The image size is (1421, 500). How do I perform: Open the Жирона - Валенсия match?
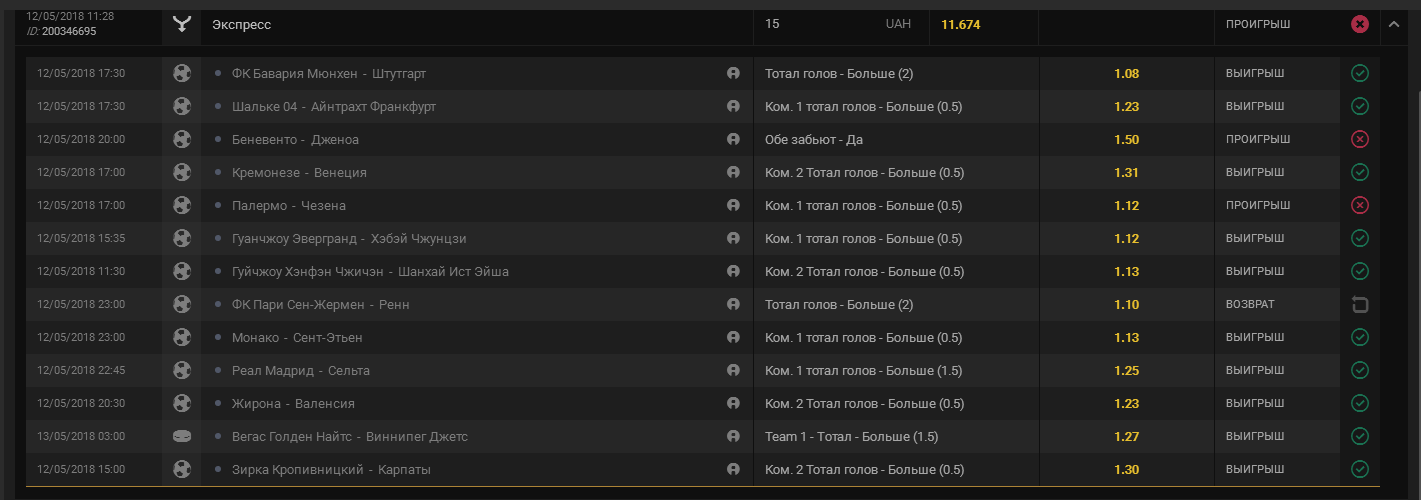click(293, 403)
